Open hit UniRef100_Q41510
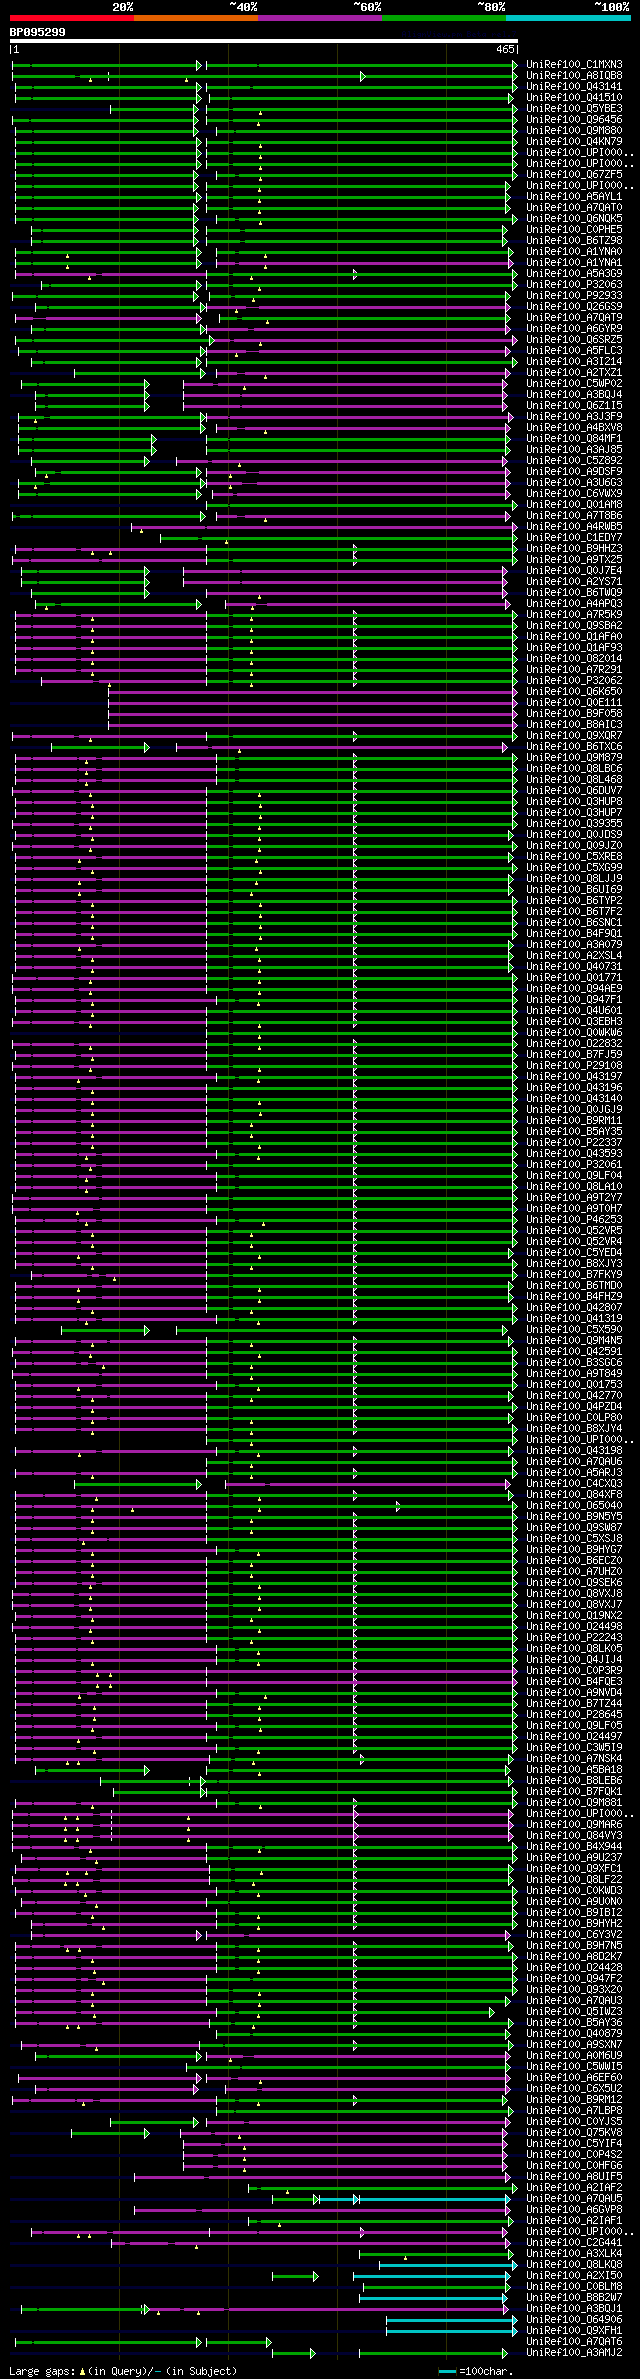 (574, 97)
